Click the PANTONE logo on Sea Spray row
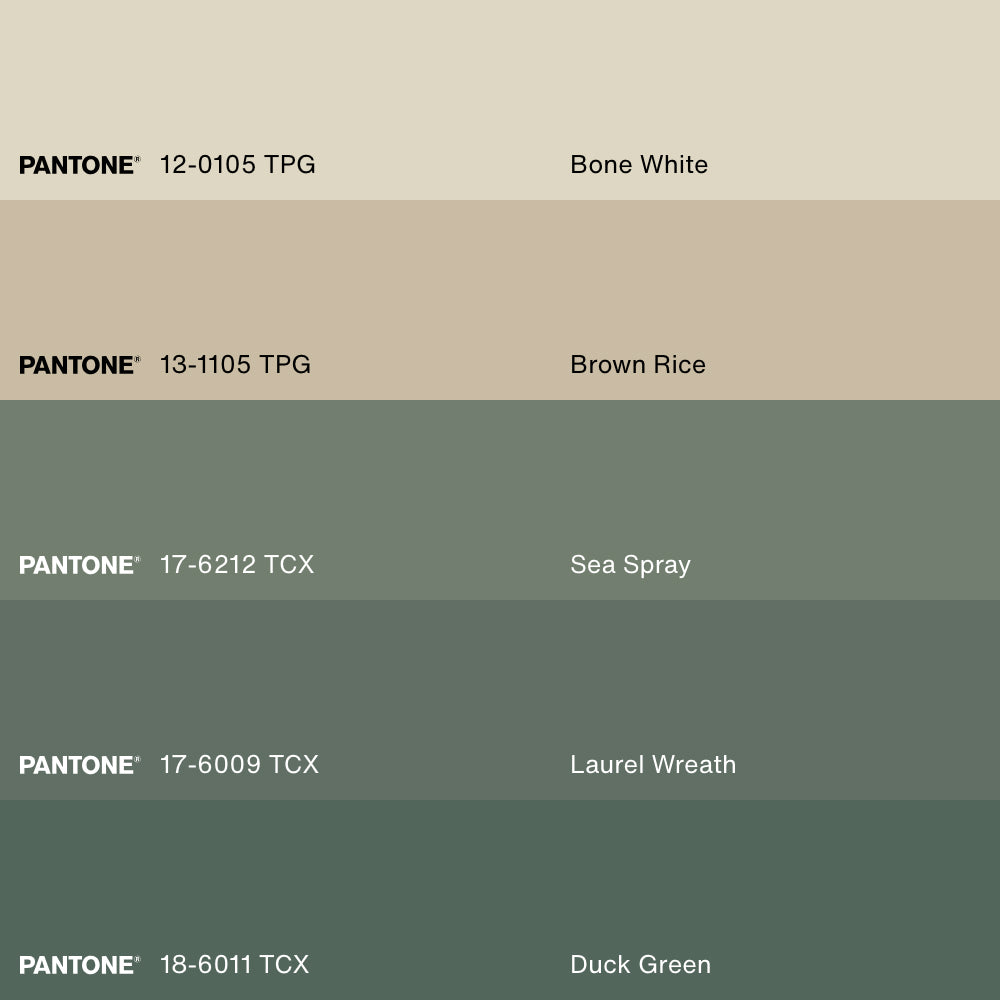Screen dimensions: 1000x1000 [79, 565]
